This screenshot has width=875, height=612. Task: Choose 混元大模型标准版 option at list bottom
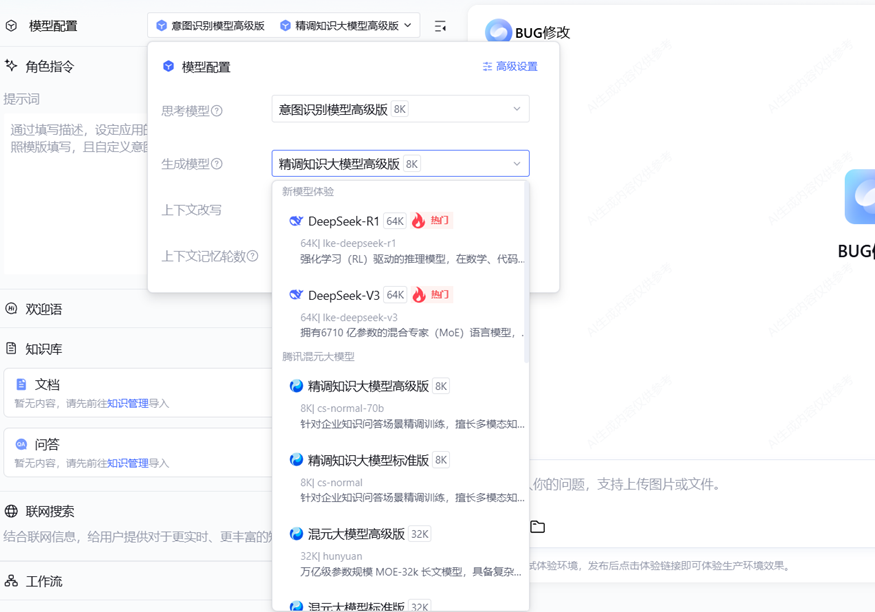point(400,605)
